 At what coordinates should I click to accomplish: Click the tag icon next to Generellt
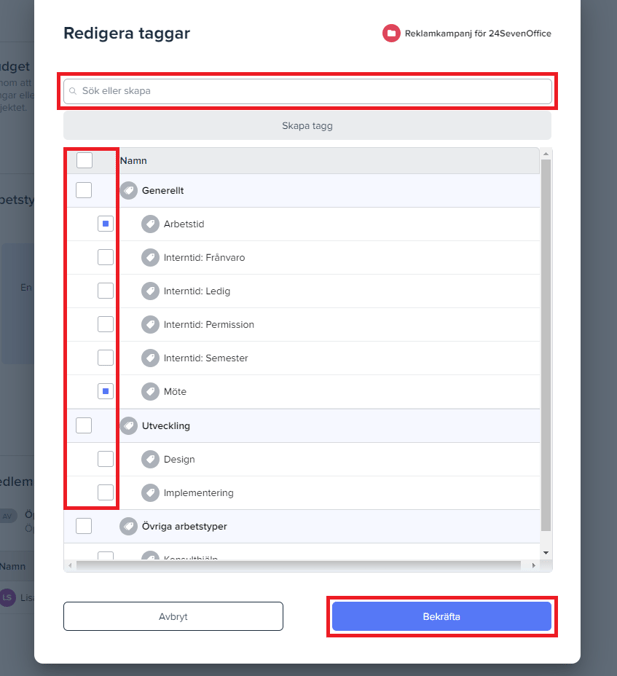point(129,190)
